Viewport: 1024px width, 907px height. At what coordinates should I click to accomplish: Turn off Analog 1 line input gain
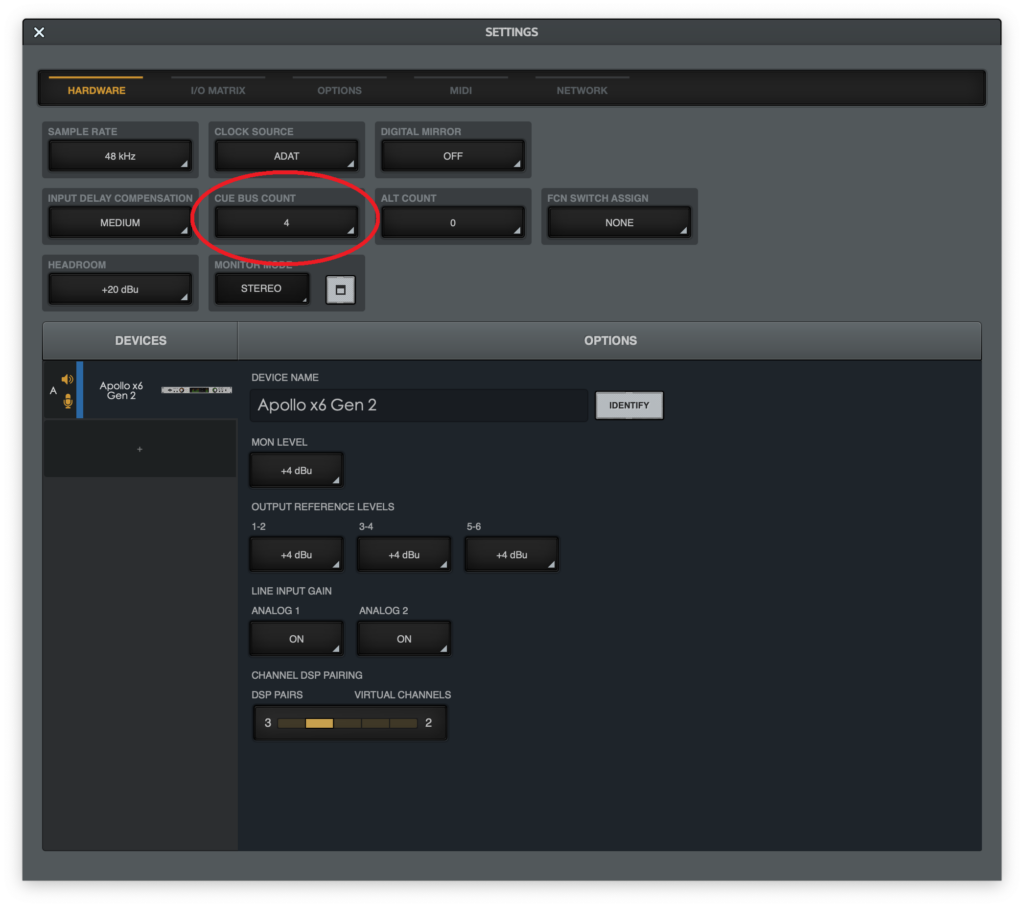296,638
